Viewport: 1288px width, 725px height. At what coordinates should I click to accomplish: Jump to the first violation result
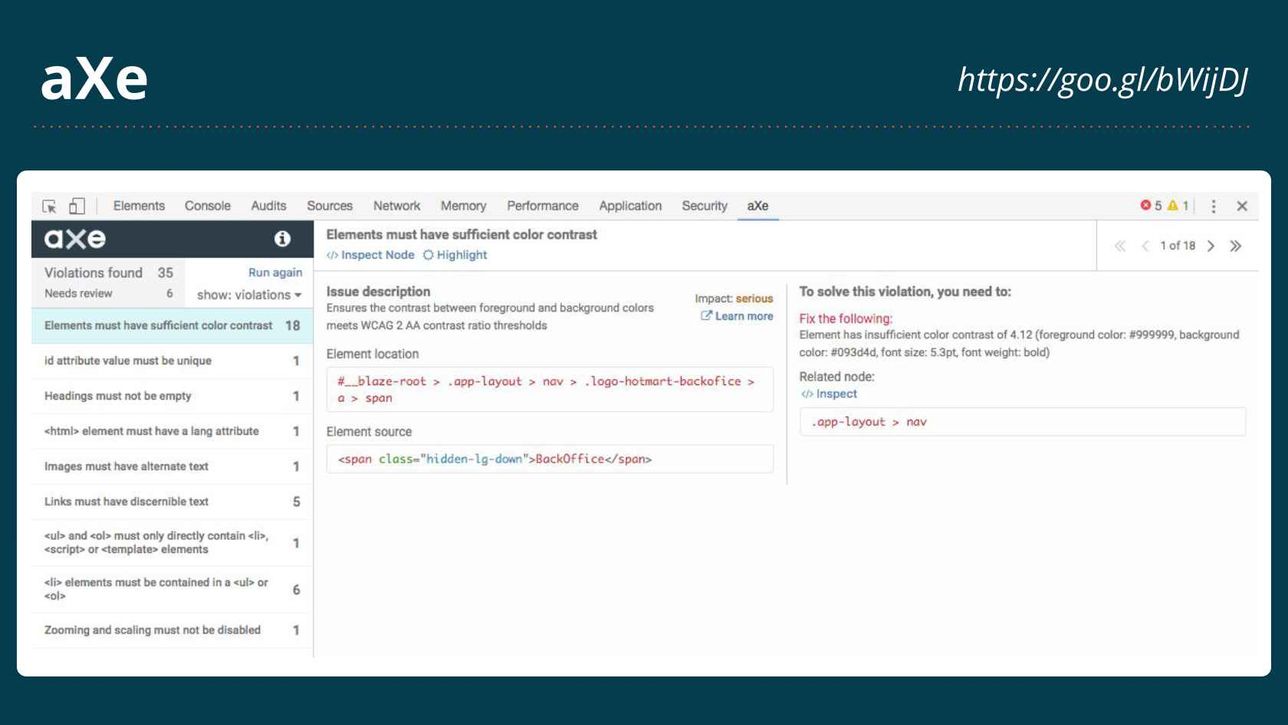point(1120,246)
